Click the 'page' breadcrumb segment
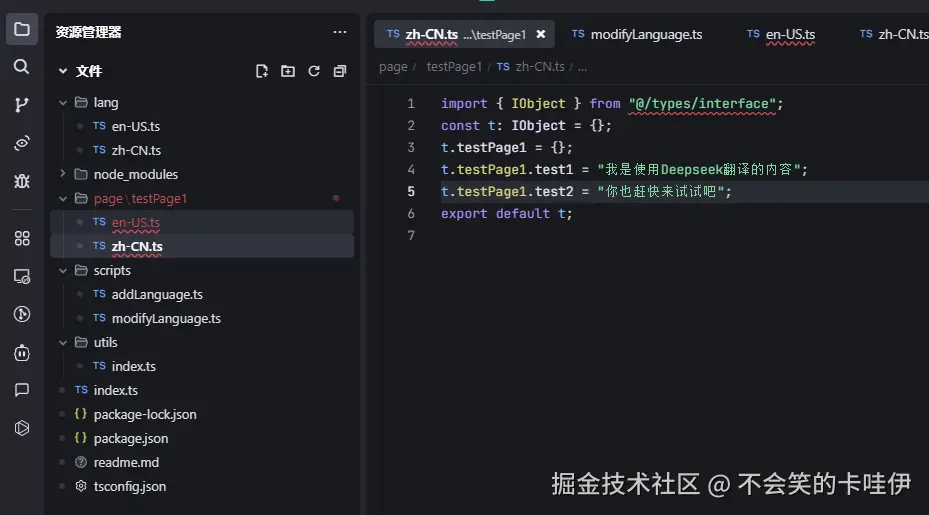This screenshot has width=929, height=515. pyautogui.click(x=393, y=67)
